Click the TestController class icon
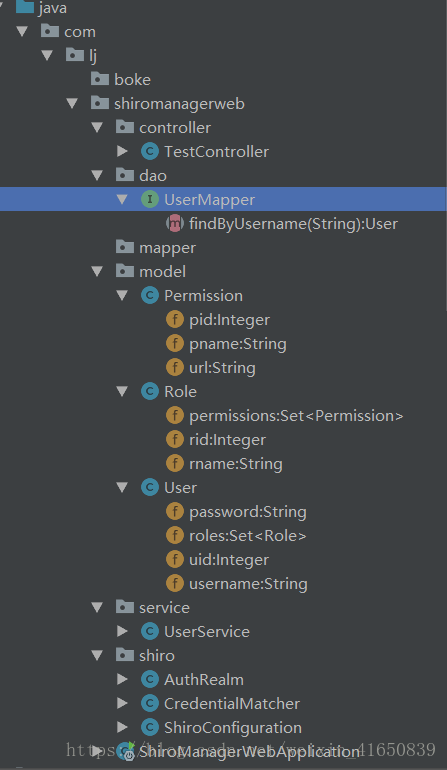The image size is (447, 770). point(150,152)
